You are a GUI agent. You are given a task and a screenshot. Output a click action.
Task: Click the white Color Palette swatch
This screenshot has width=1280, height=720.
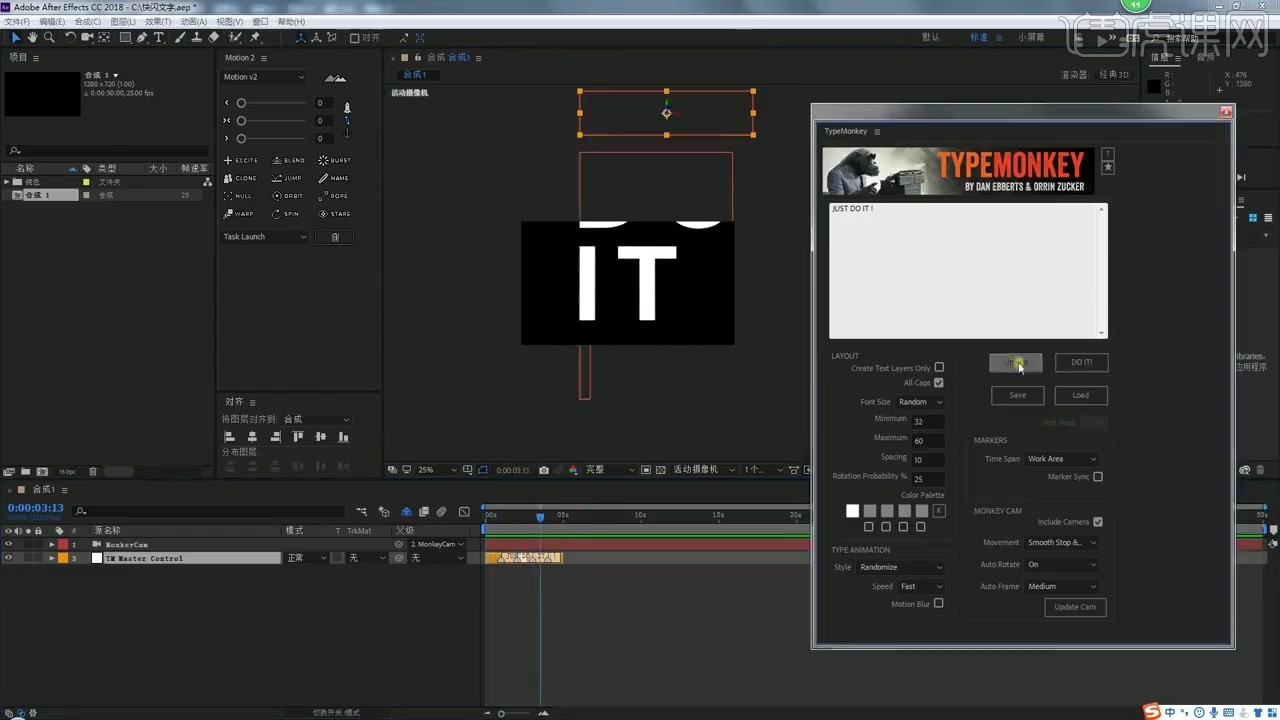click(x=852, y=511)
